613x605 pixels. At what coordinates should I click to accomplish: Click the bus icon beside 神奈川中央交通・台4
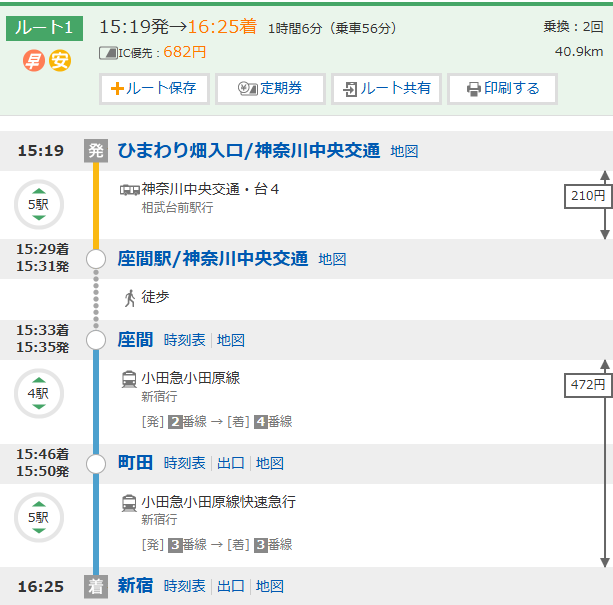(129, 190)
